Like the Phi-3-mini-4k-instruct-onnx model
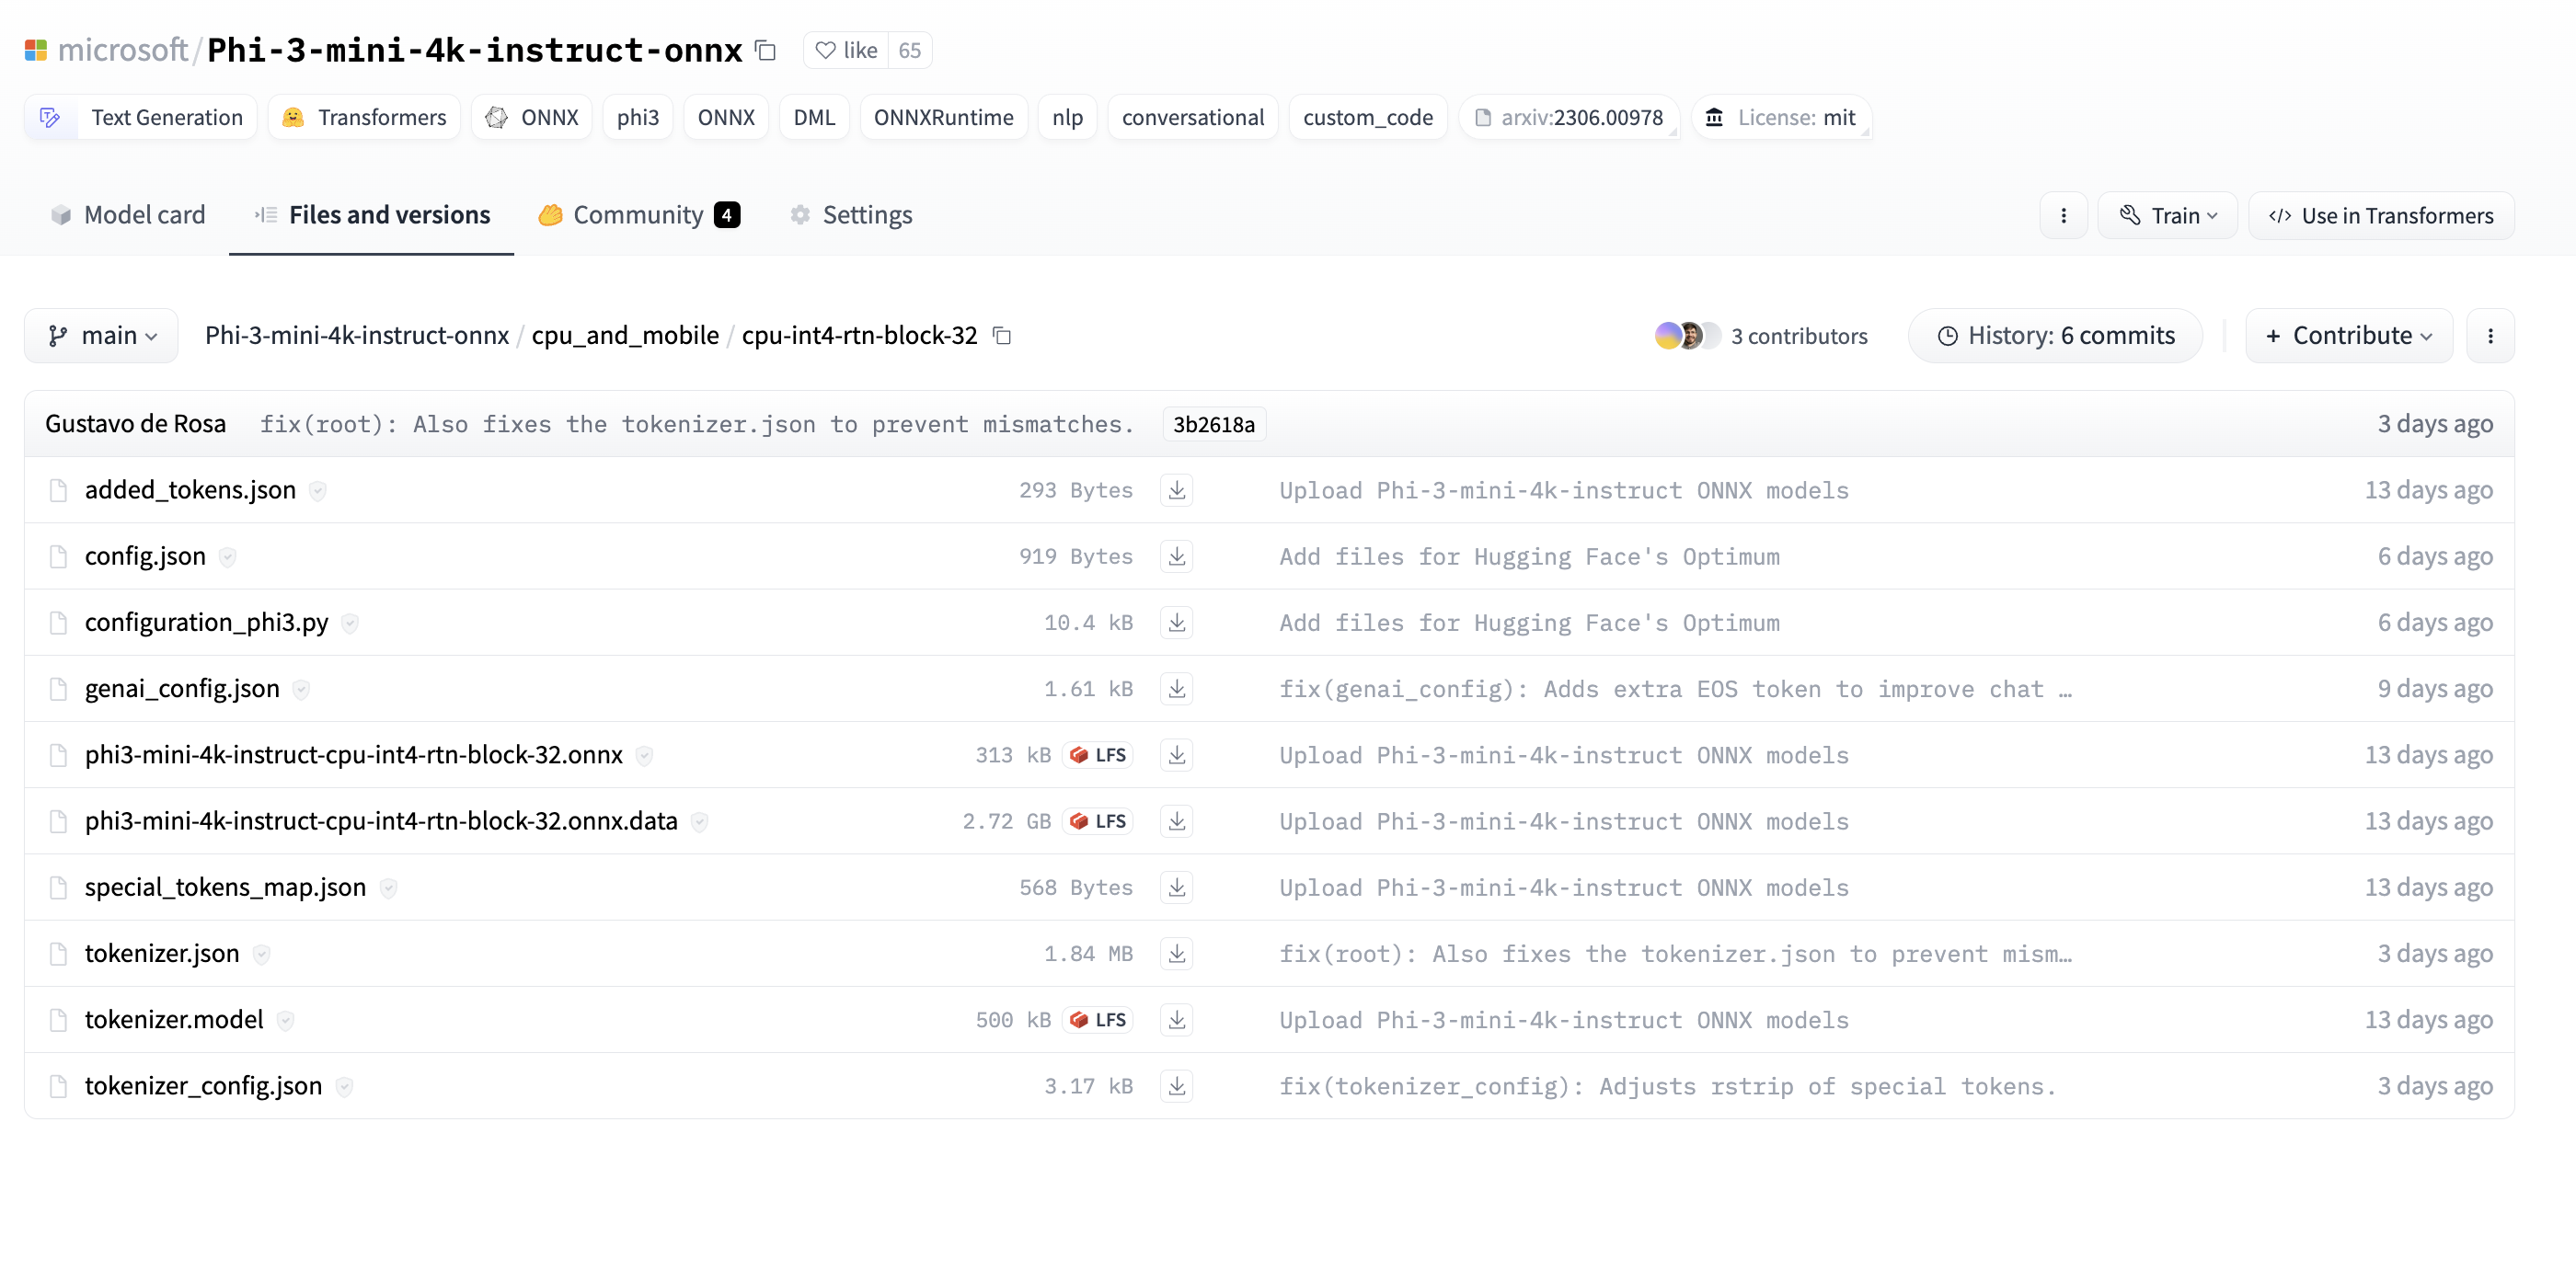The height and width of the screenshot is (1271, 2576). [x=846, y=50]
